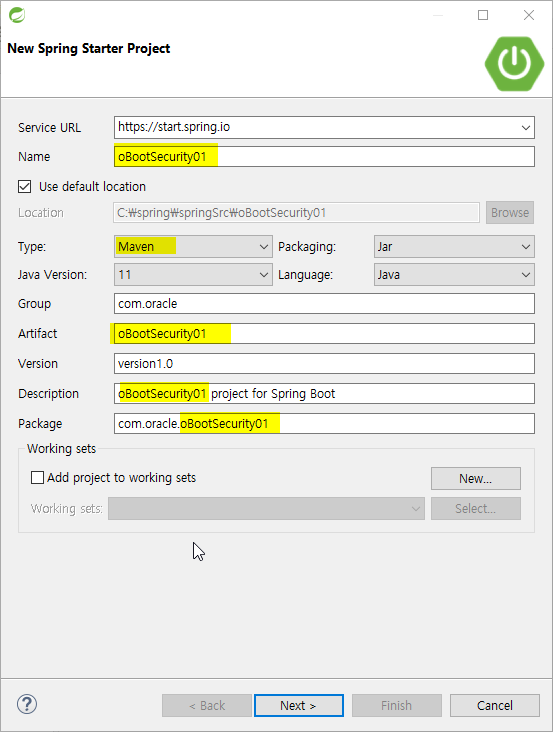Open the Packaging dropdown showing Jar
553x732 pixels.
(x=454, y=246)
